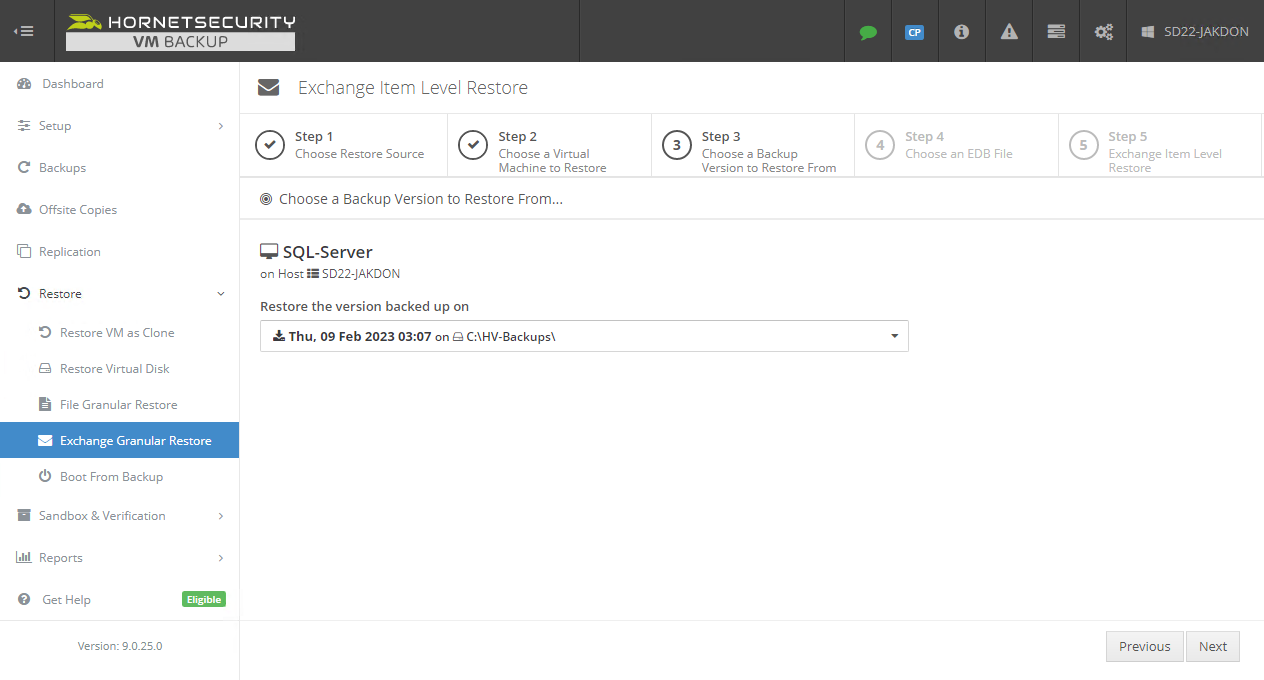Click the Previous button
This screenshot has width=1264, height=680.
point(1145,647)
